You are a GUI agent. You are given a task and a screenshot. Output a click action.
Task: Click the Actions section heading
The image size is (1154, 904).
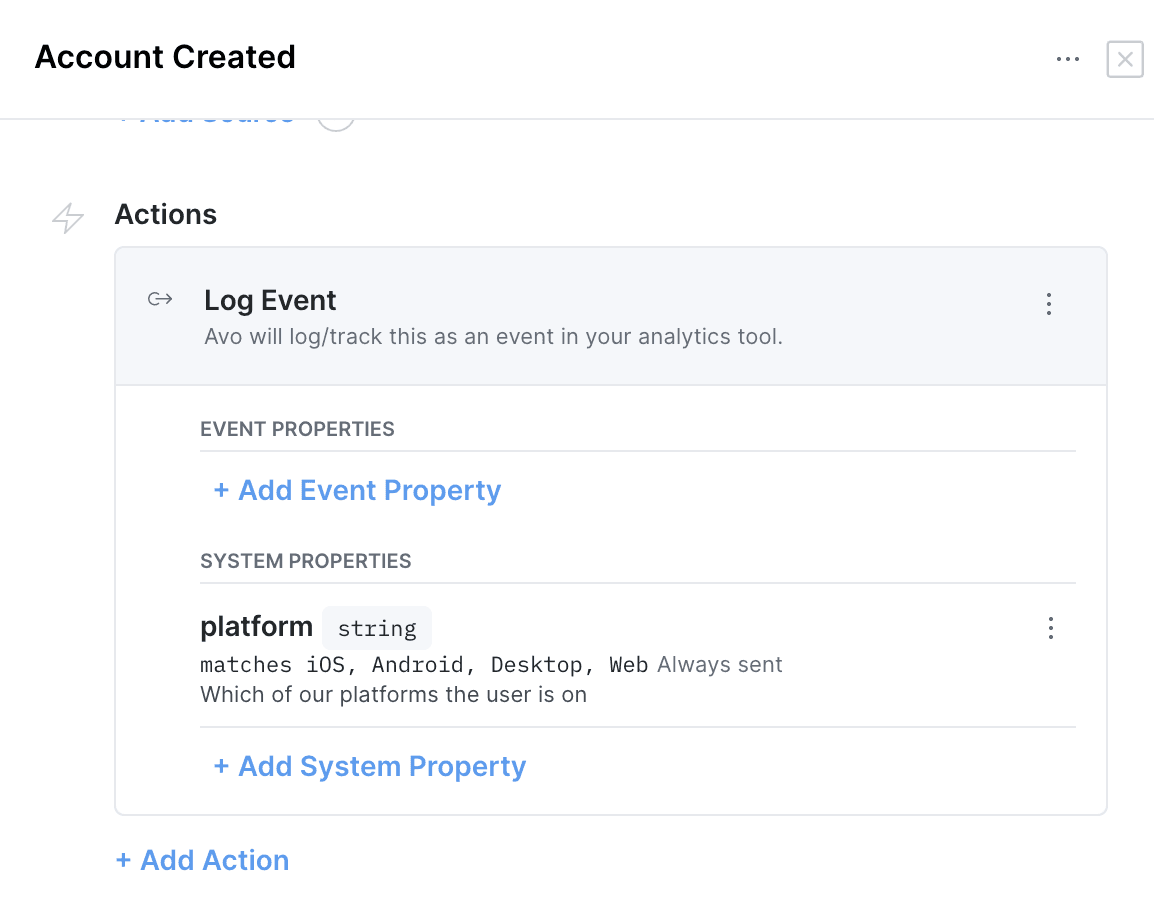coord(165,214)
